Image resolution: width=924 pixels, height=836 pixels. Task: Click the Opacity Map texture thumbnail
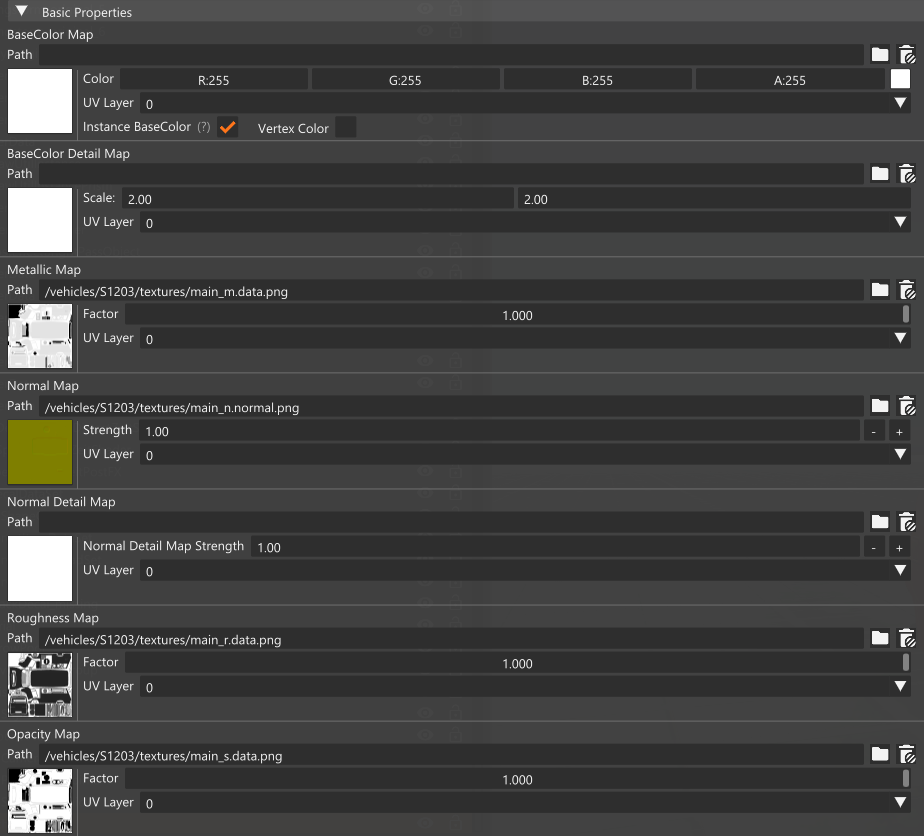point(39,800)
